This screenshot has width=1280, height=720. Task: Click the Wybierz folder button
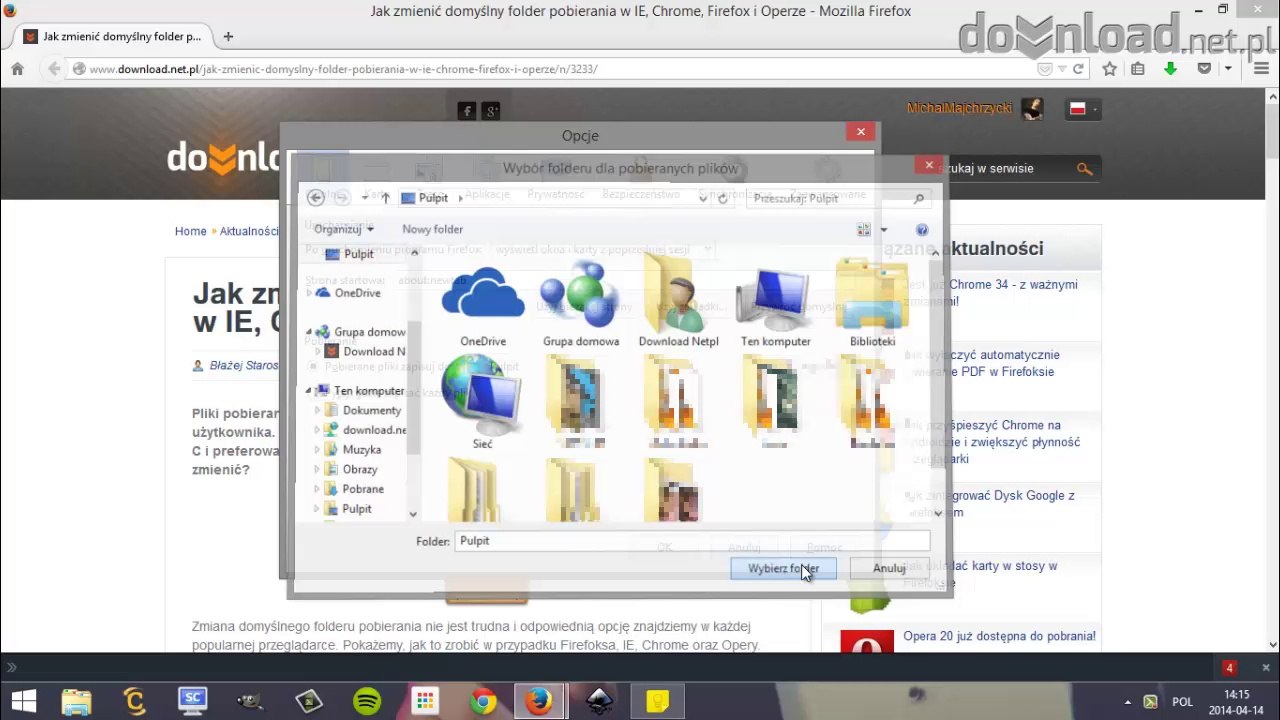pyautogui.click(x=783, y=568)
